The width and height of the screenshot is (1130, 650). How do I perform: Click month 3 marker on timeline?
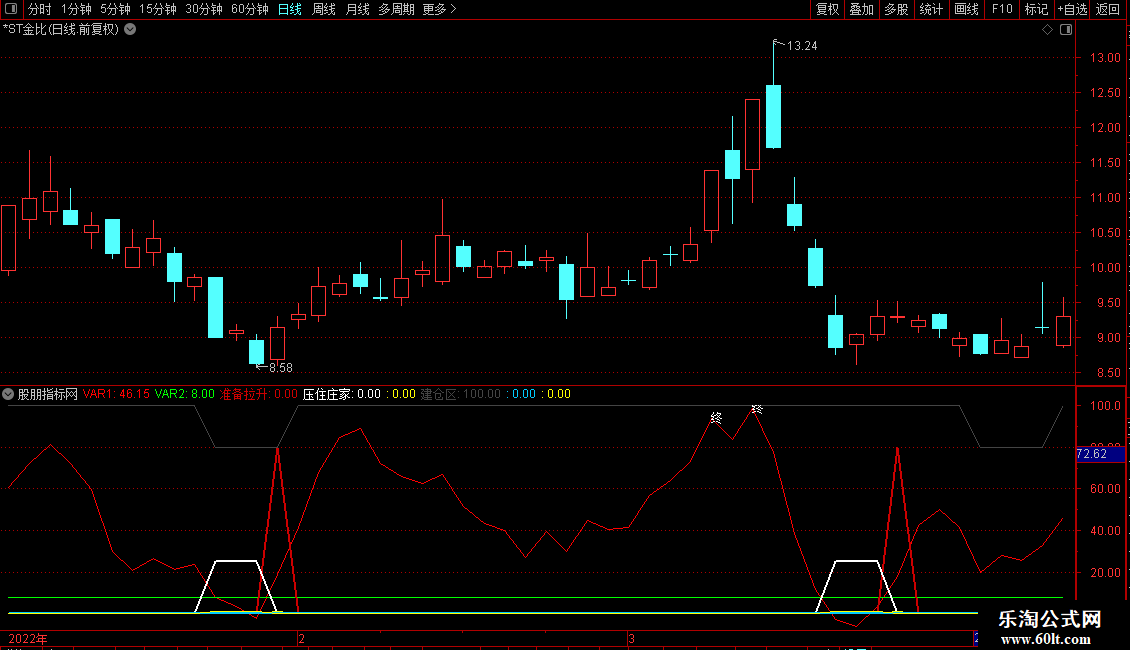(x=631, y=639)
